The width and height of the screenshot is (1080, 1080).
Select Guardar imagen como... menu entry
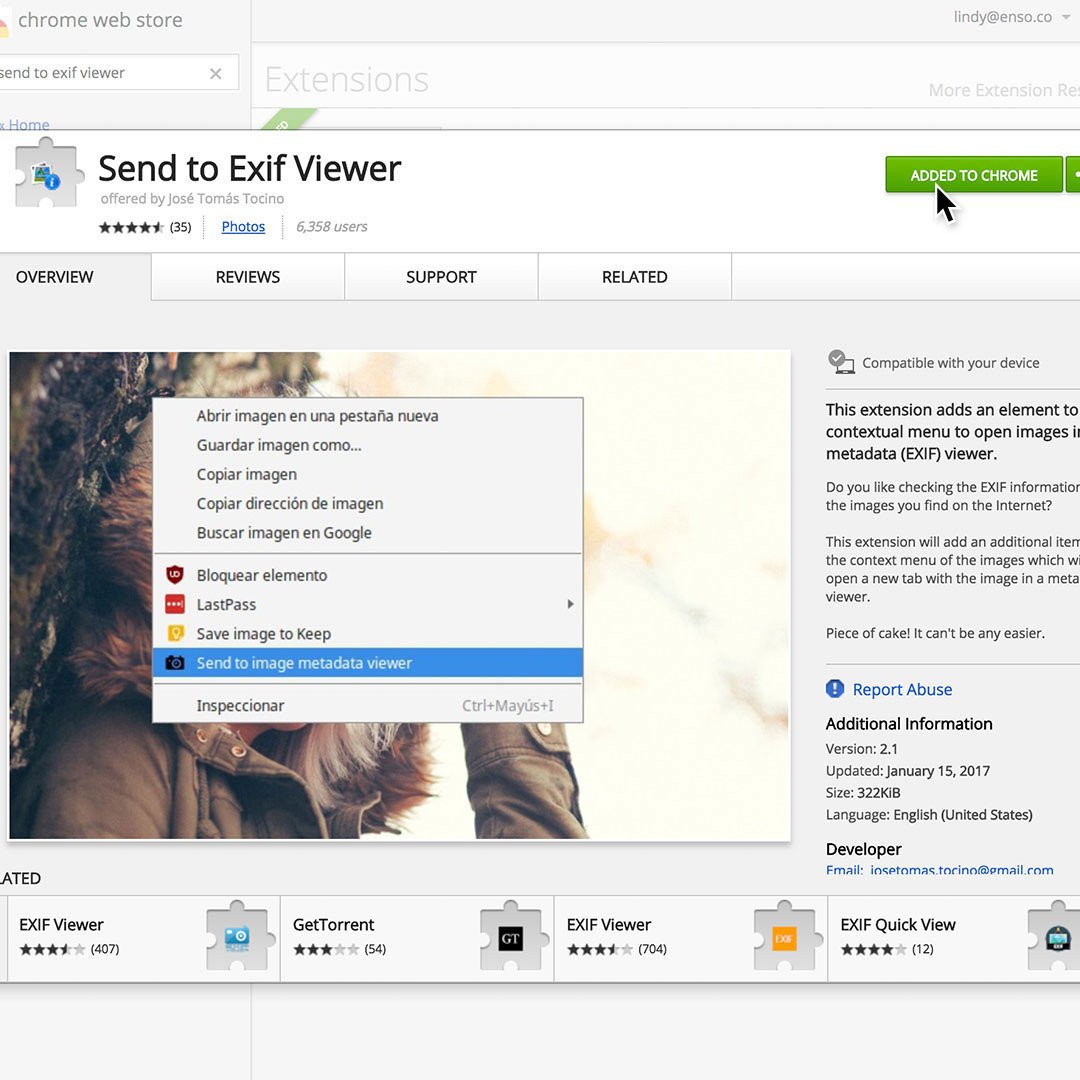(368, 445)
